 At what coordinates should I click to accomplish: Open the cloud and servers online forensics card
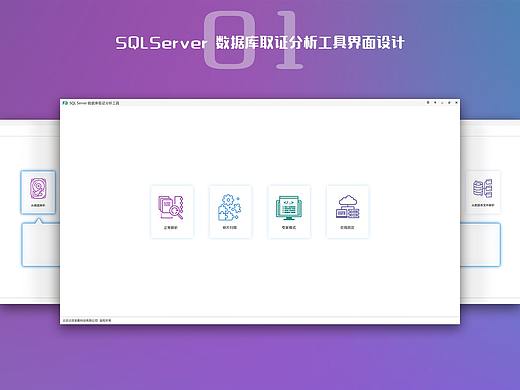click(347, 212)
